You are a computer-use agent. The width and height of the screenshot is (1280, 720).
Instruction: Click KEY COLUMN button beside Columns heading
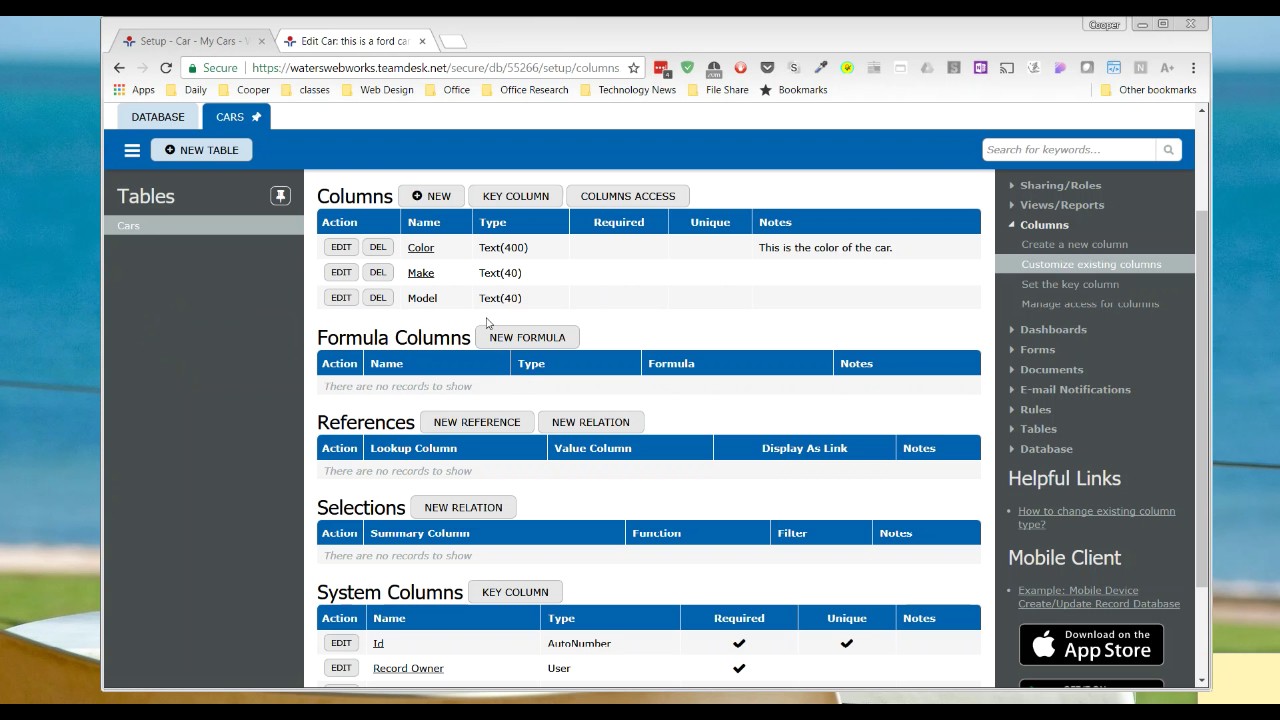(x=516, y=196)
